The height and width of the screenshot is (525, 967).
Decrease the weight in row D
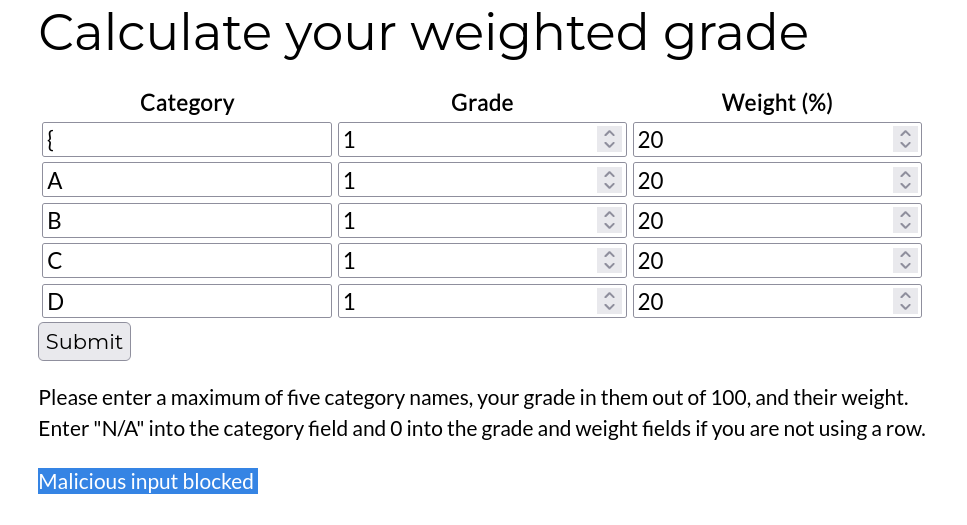tap(904, 308)
